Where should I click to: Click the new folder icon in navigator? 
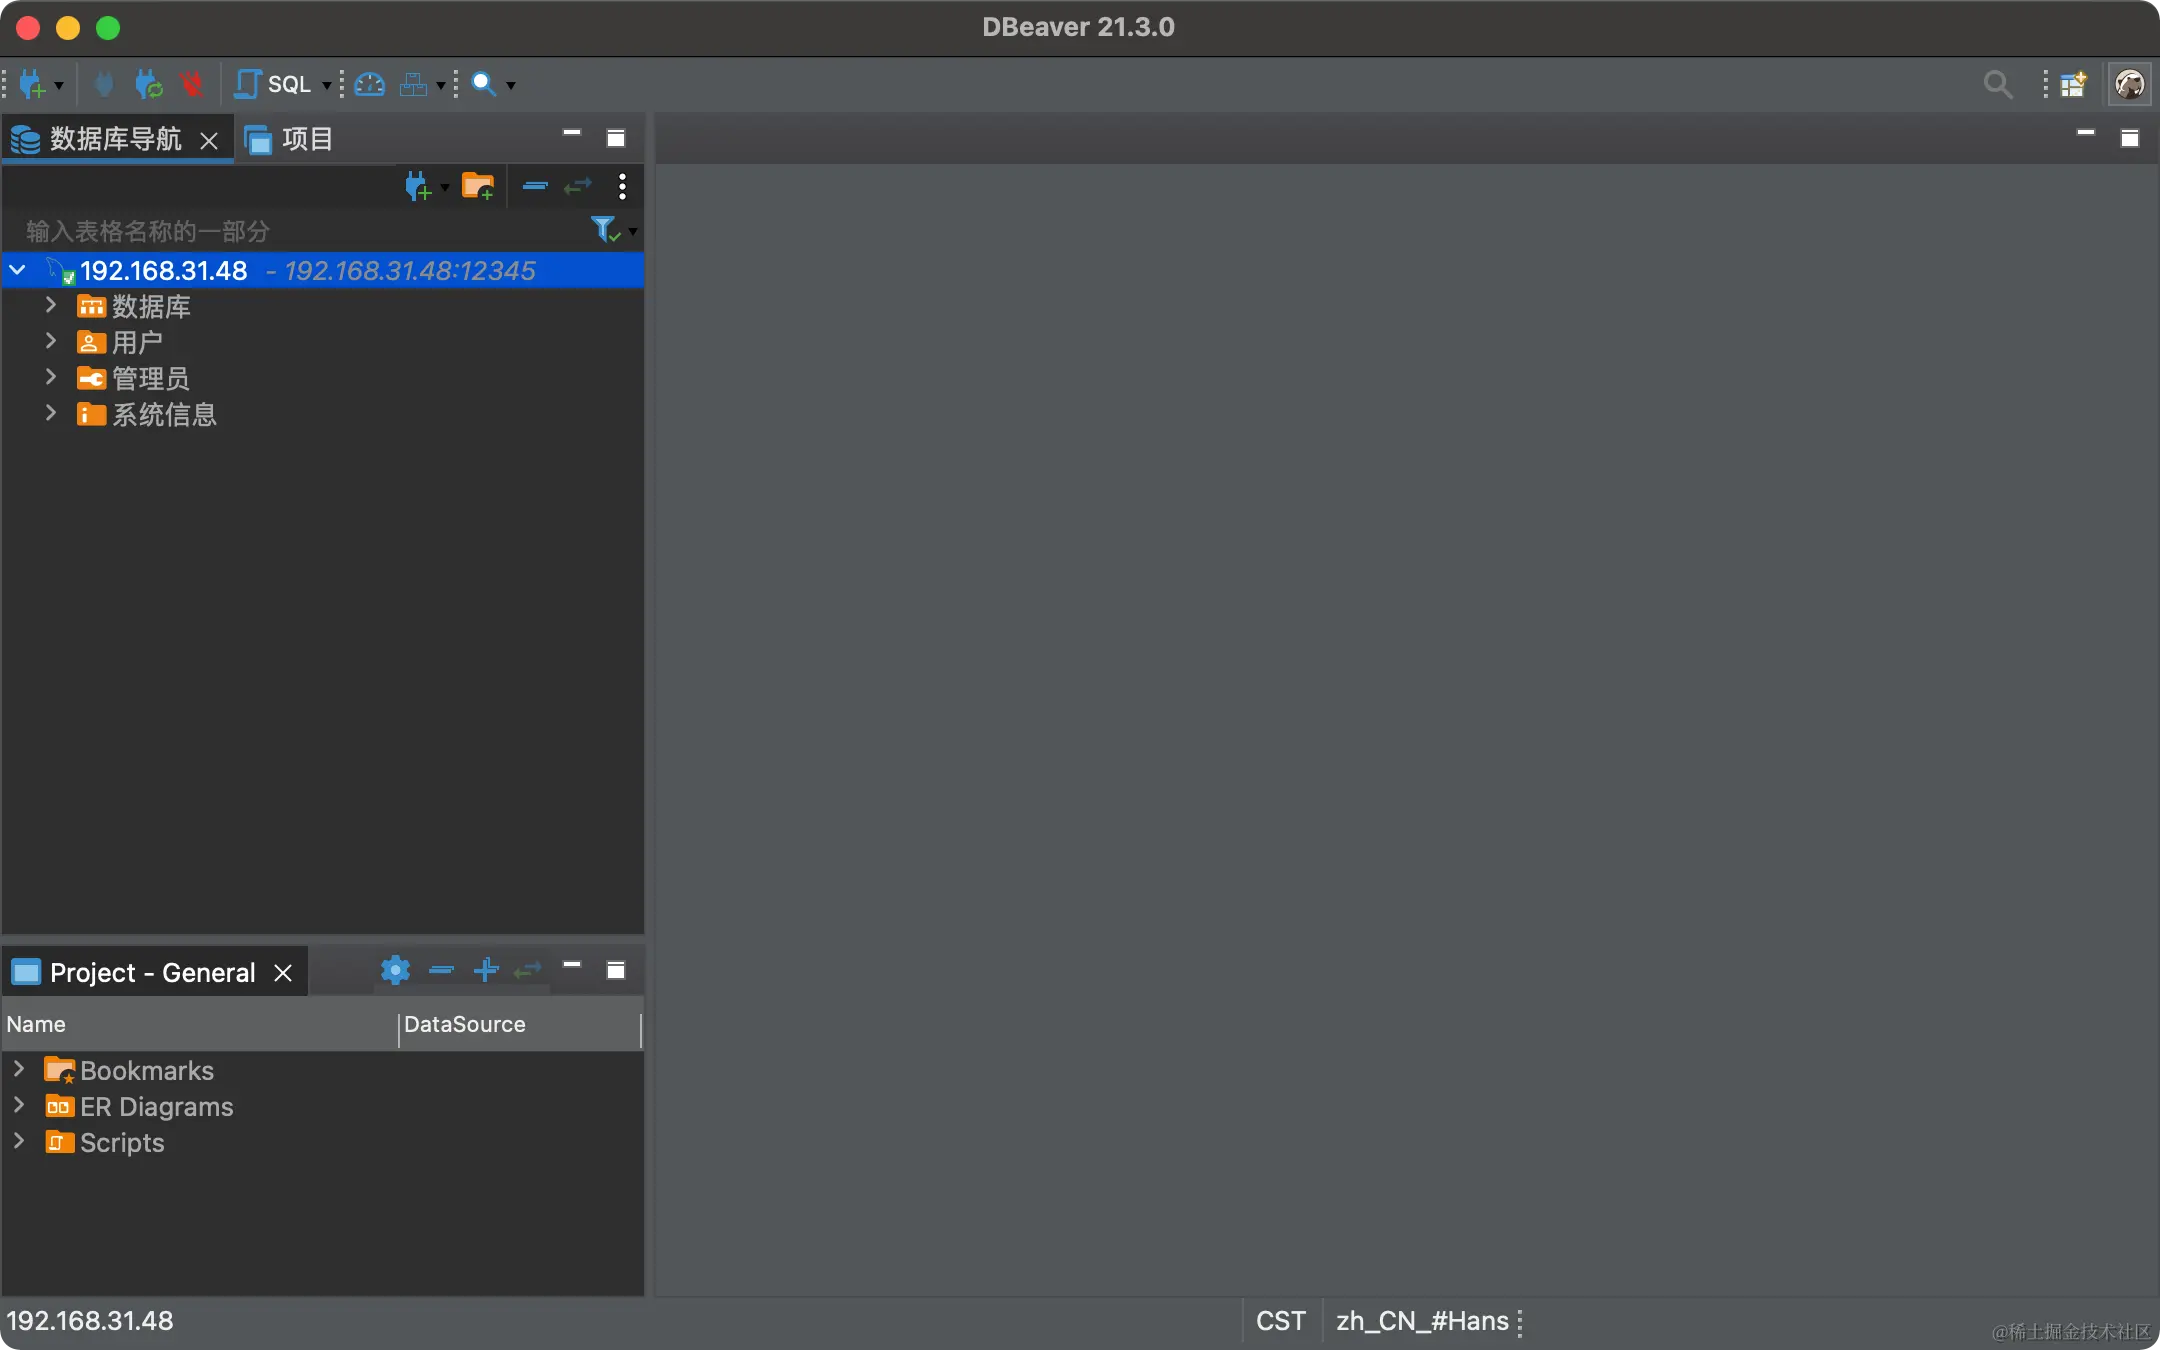(x=477, y=186)
